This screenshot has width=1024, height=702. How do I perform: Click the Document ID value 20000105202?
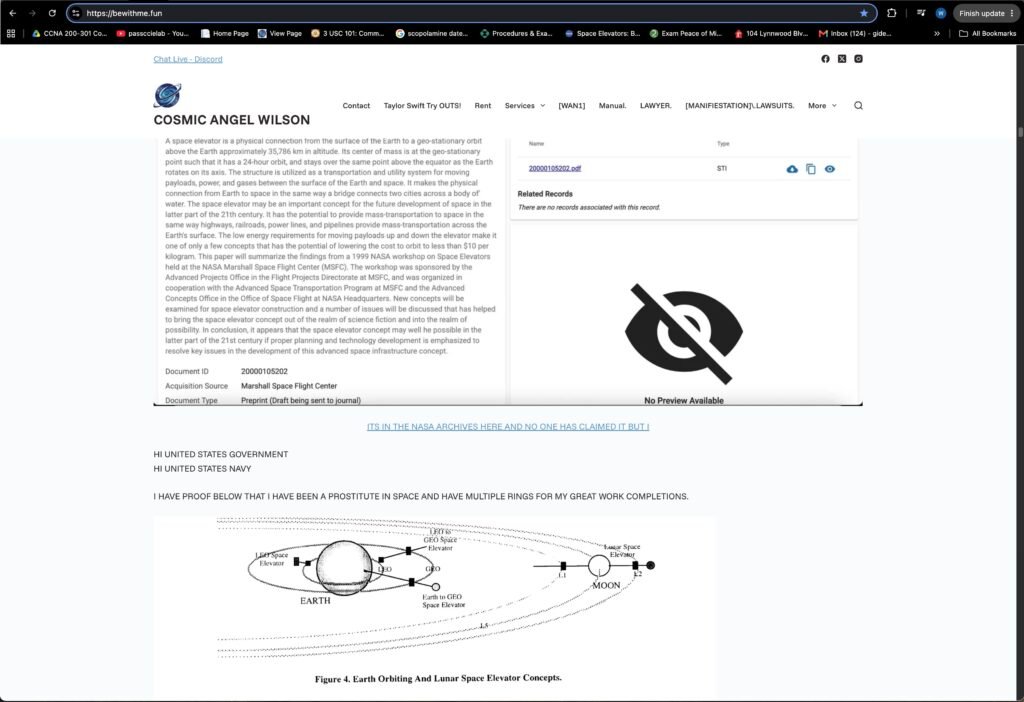tap(264, 372)
